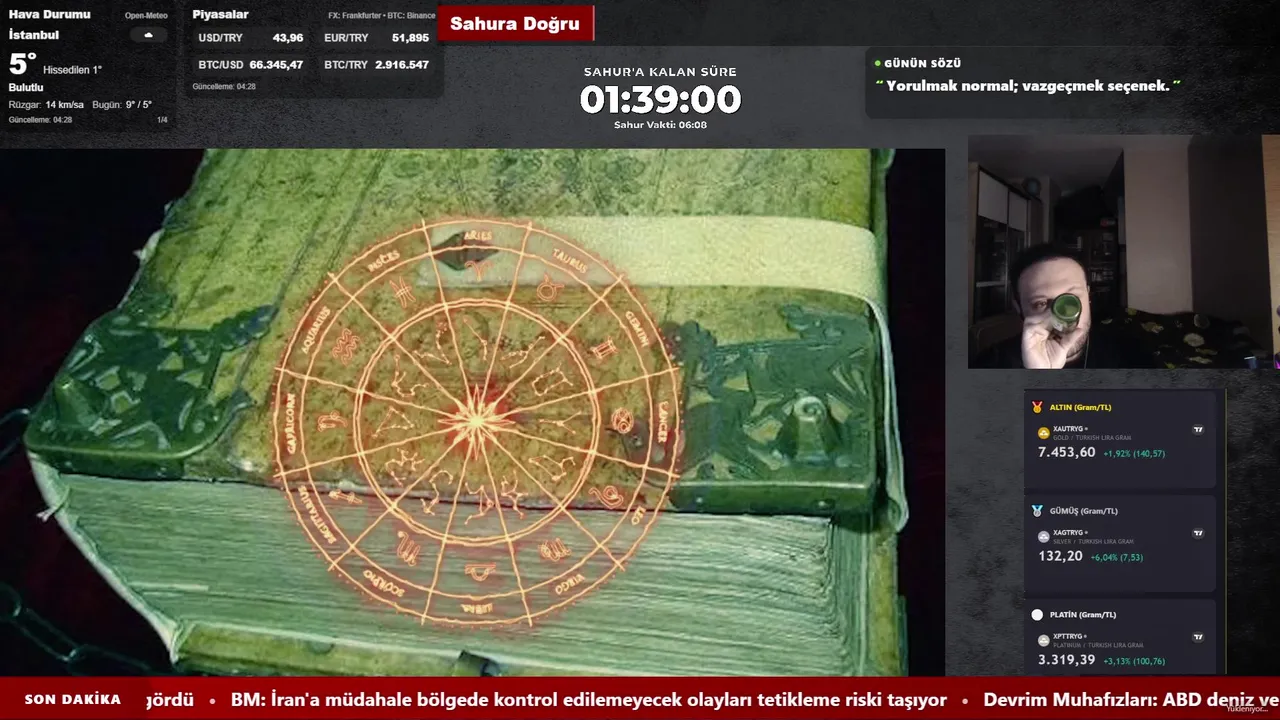The width and height of the screenshot is (1280, 720).
Task: Click the gold price 7.453,60
Action: (x=1066, y=453)
